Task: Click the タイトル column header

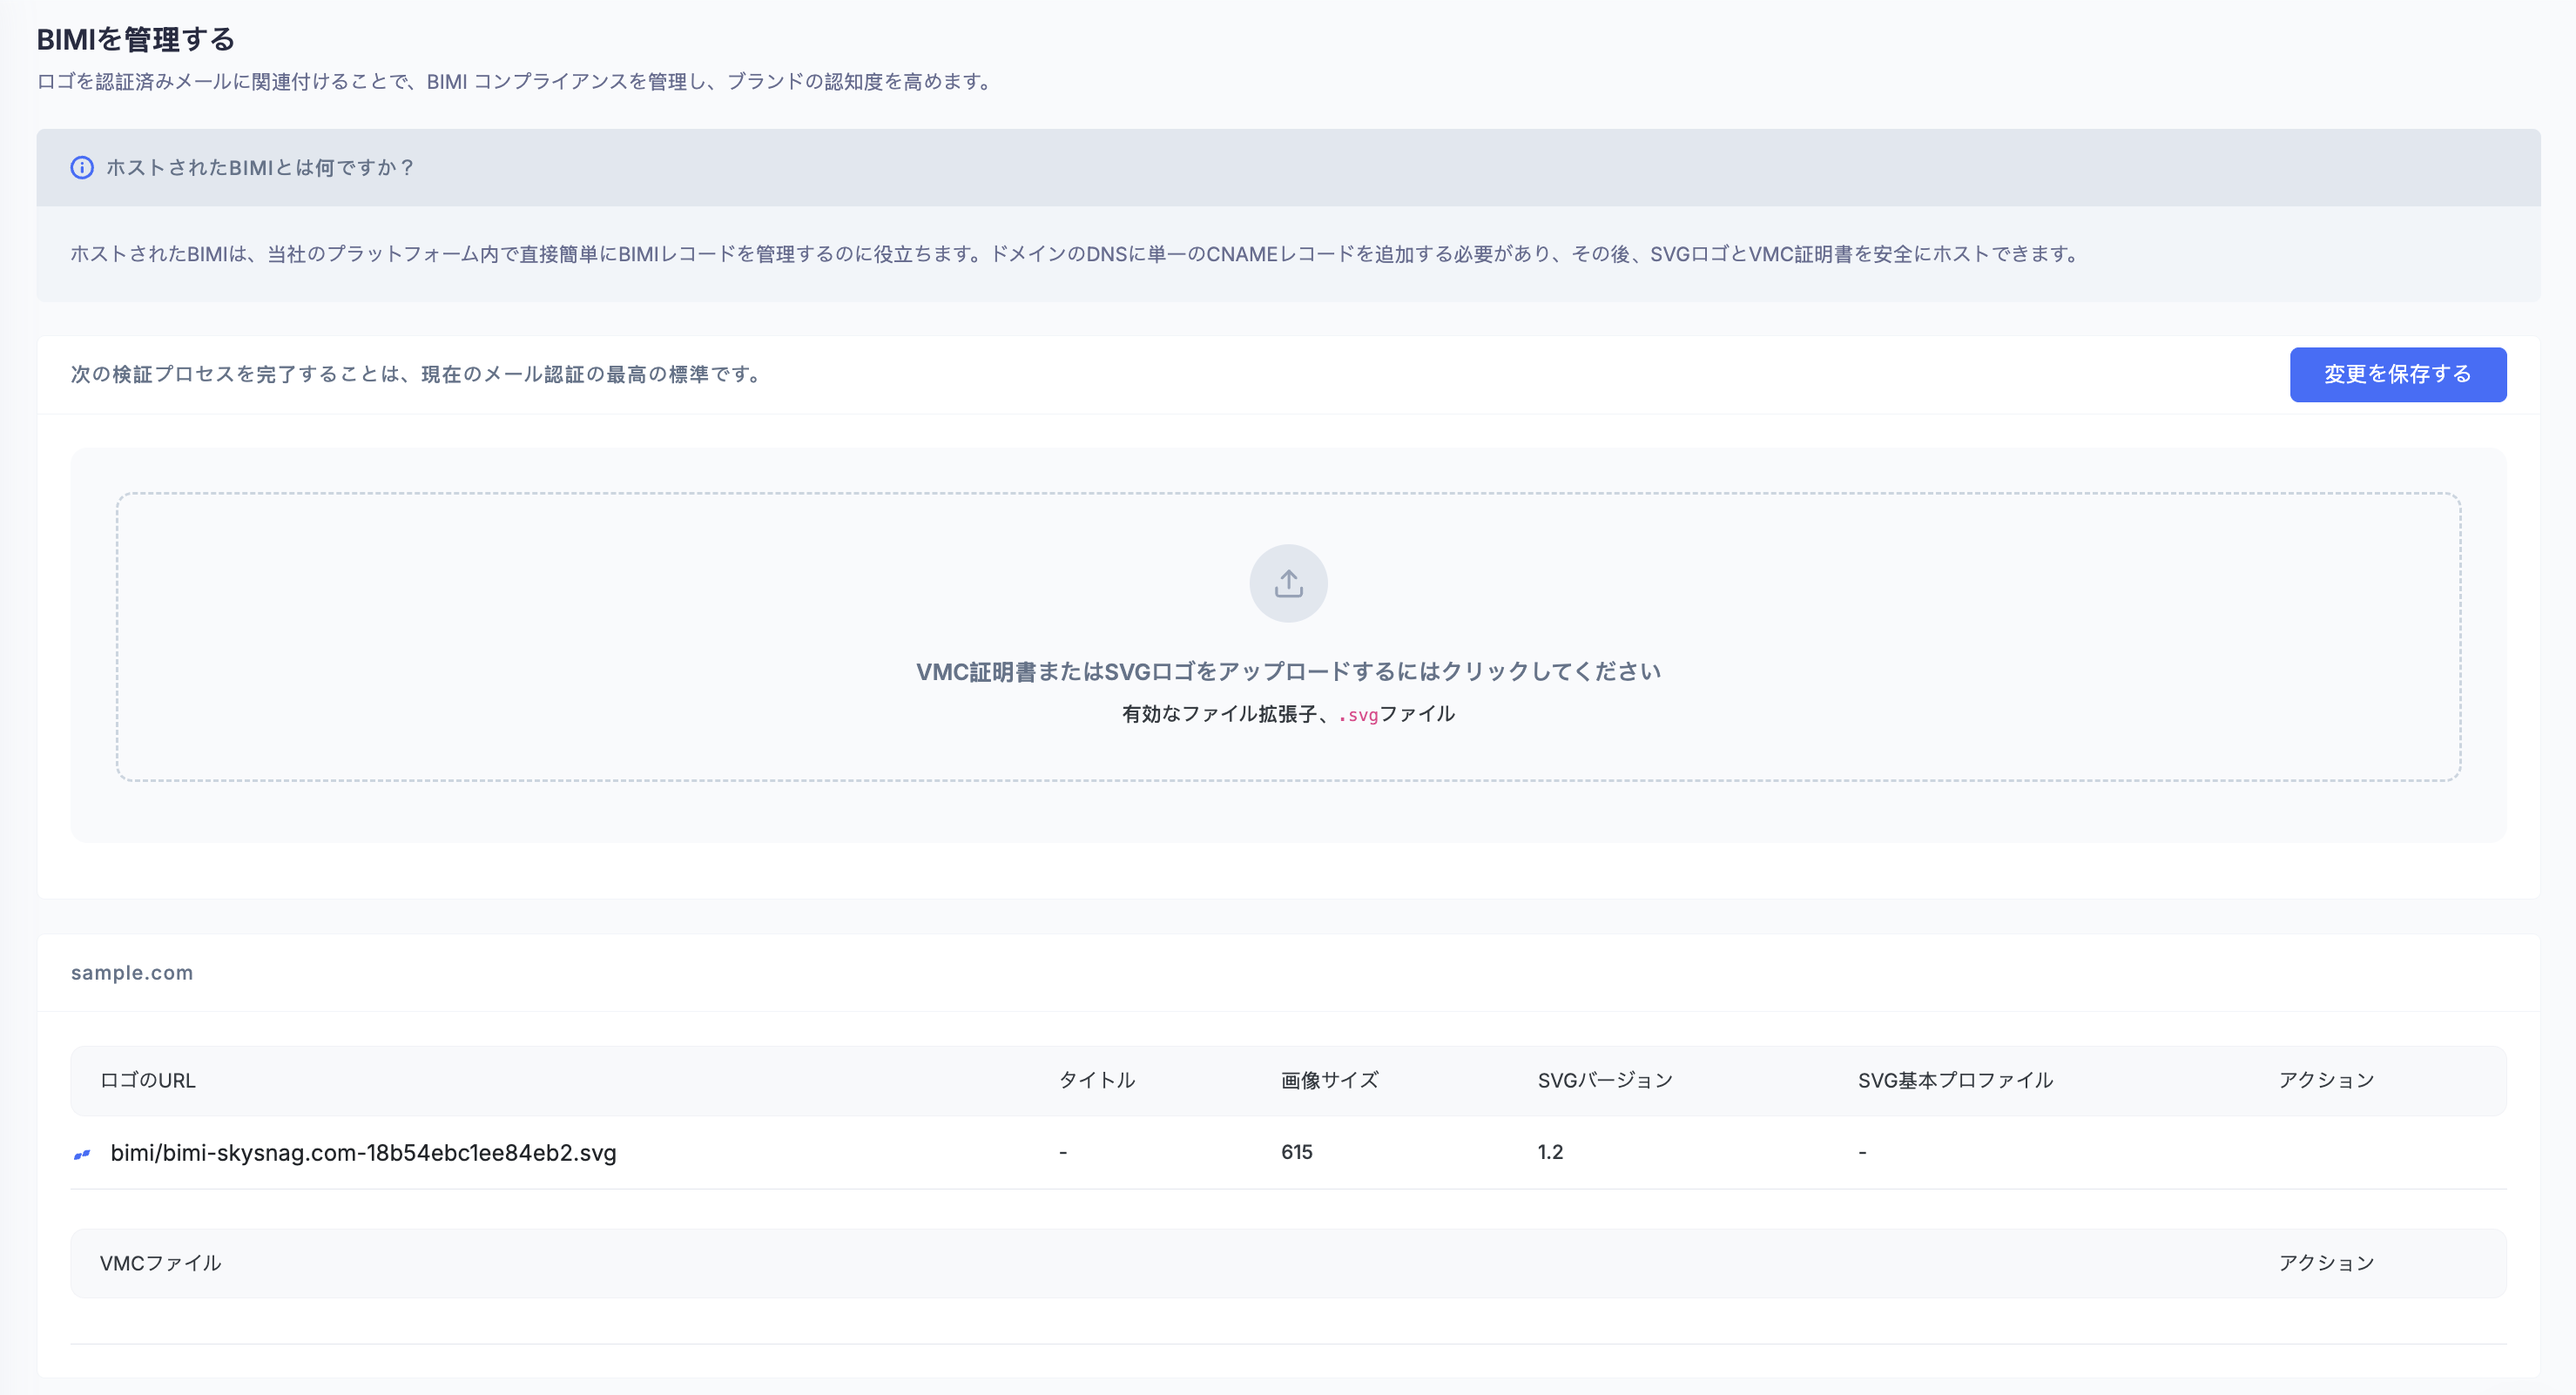Action: click(1096, 1081)
